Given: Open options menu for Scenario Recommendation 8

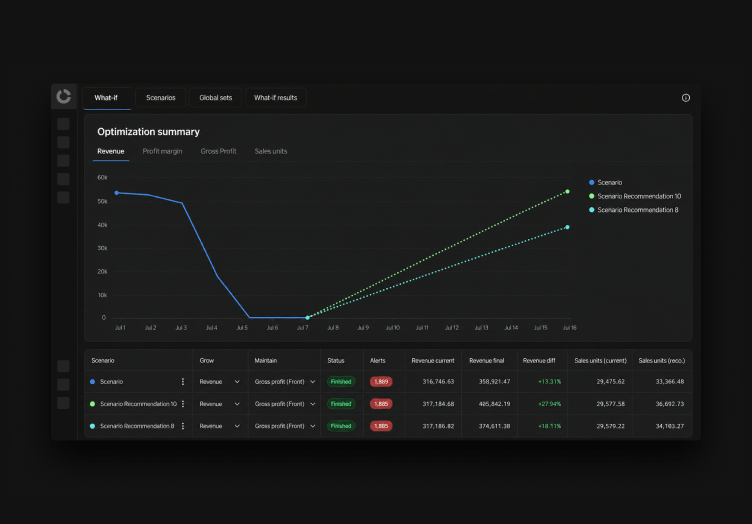Looking at the screenshot, I should click(x=183, y=426).
